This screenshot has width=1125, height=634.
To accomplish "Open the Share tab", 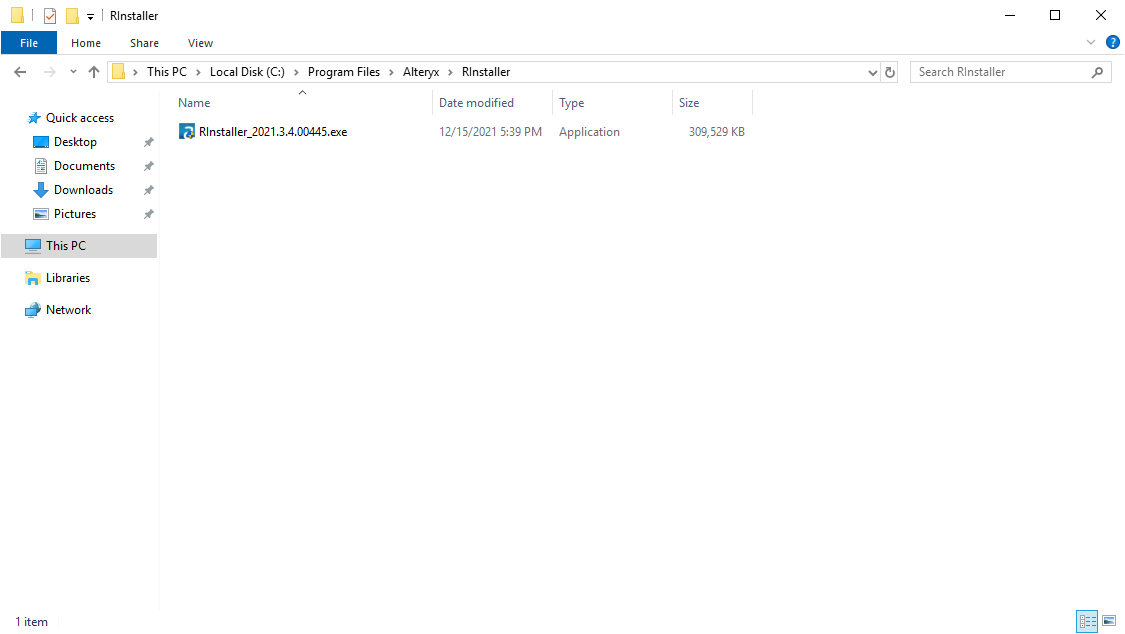I will click(144, 43).
